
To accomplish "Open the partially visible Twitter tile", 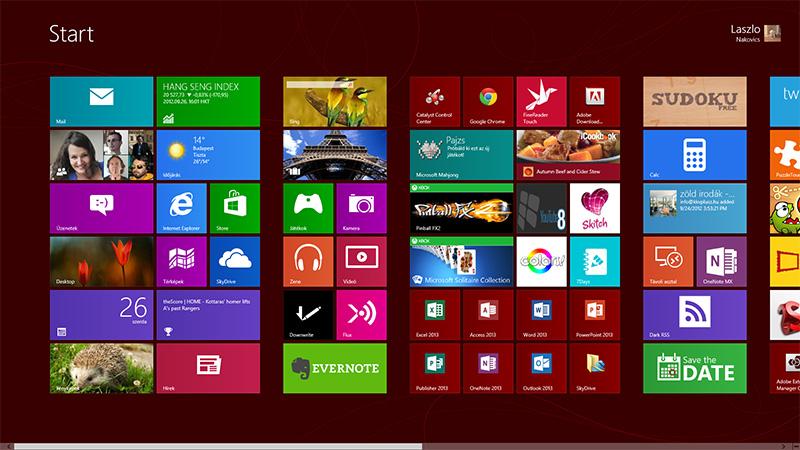I will point(785,102).
